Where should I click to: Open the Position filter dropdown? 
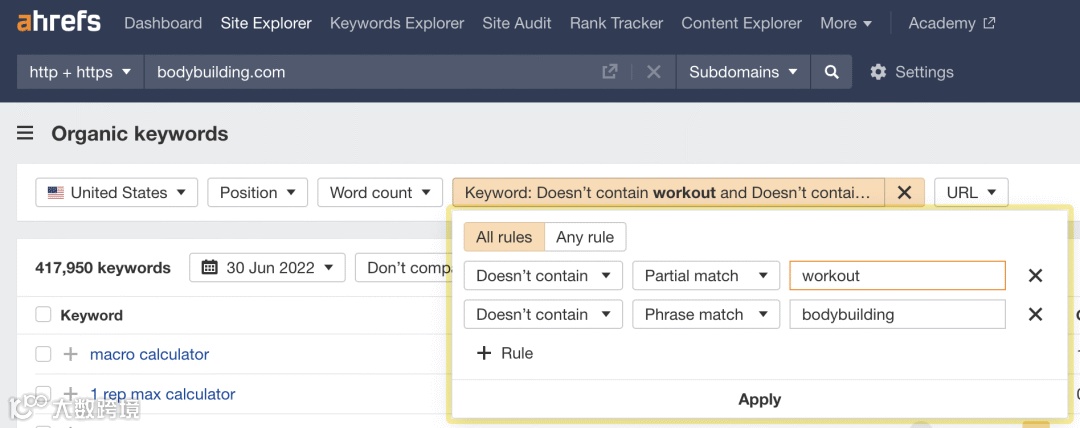(x=258, y=192)
